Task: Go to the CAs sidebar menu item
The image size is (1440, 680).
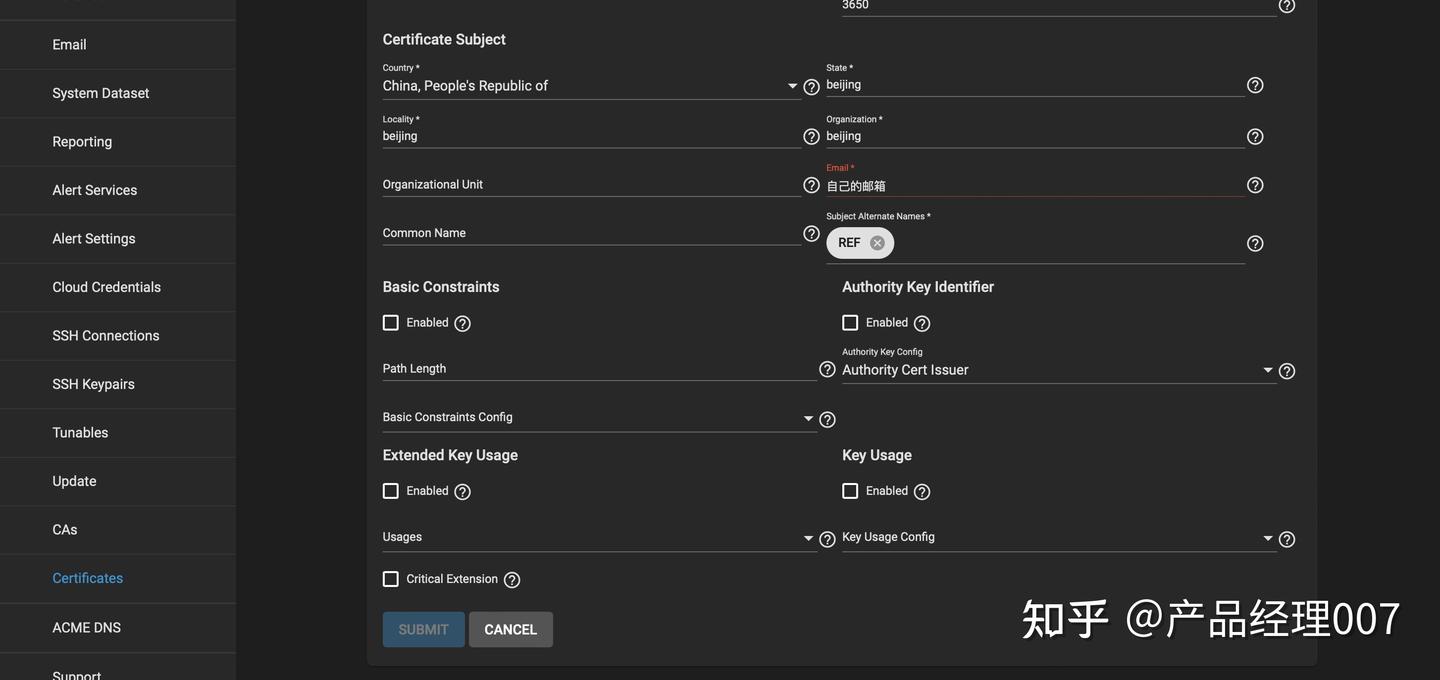Action: point(65,530)
